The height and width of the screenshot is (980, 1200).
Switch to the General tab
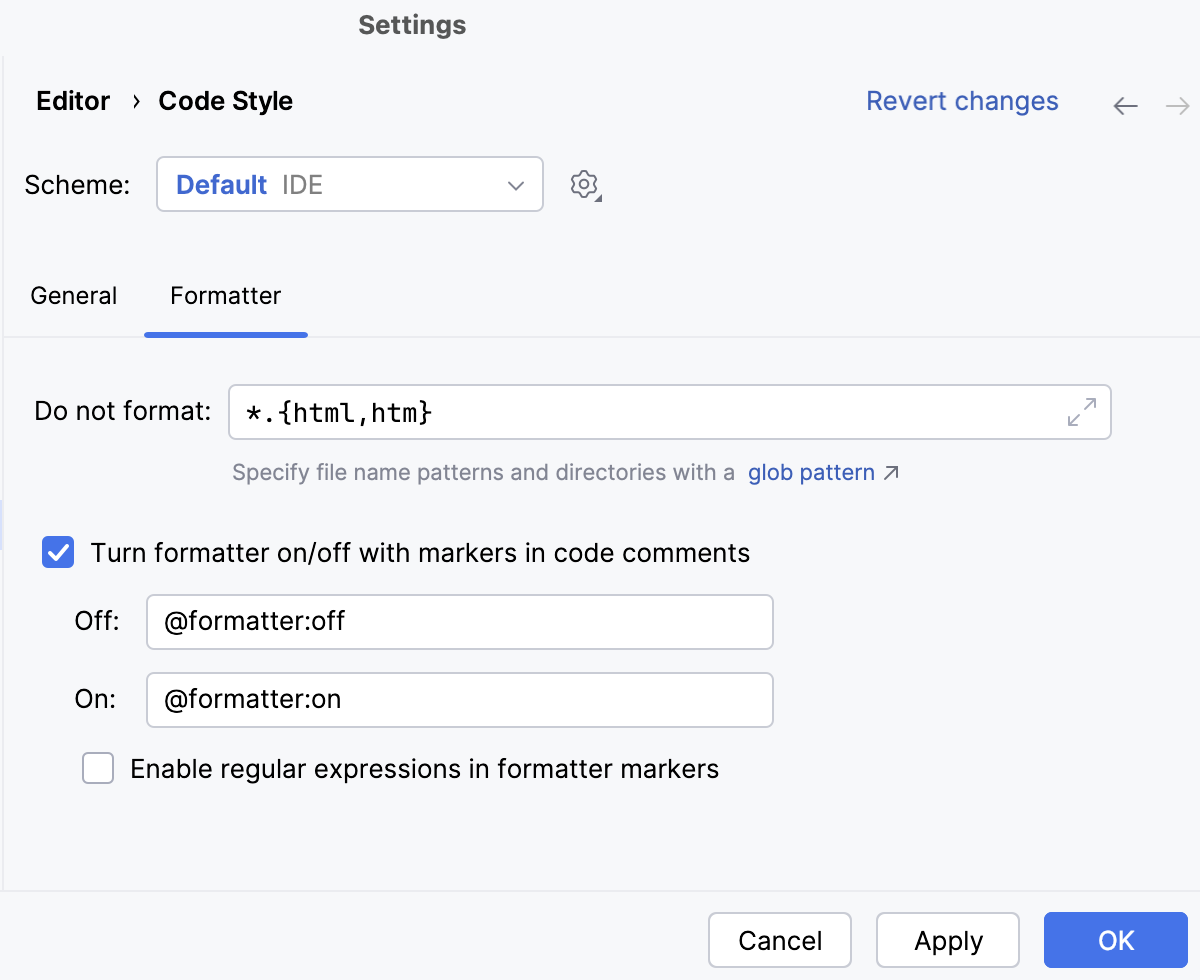[73, 295]
